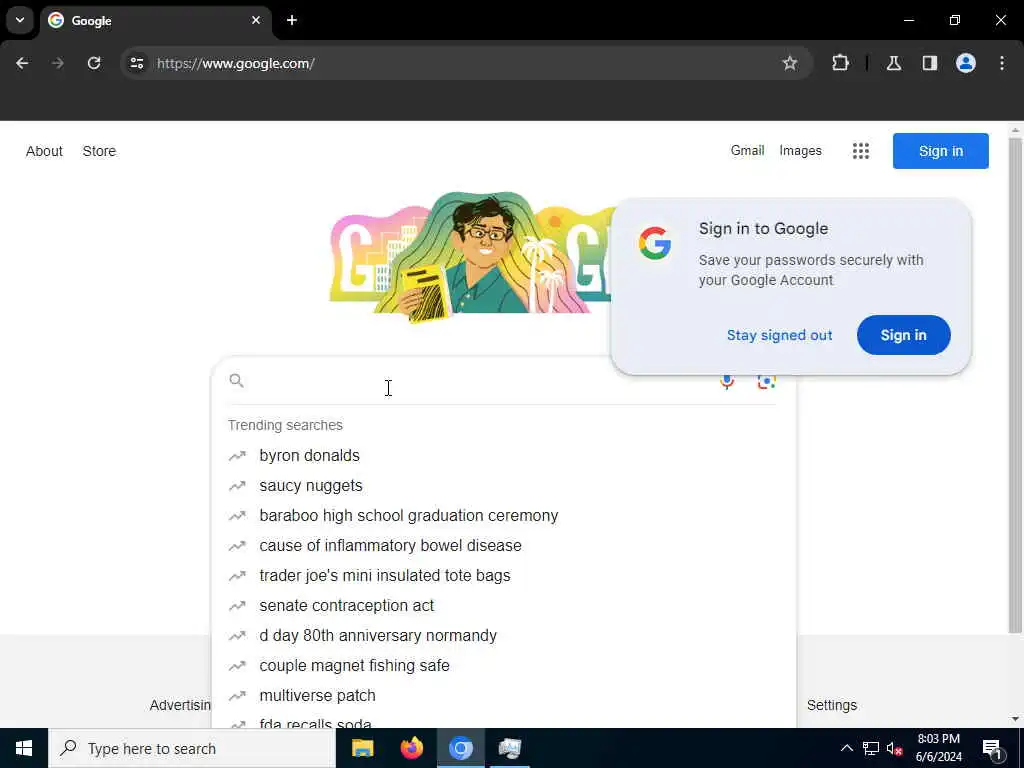
Task: Go to Google Images
Action: pos(800,151)
